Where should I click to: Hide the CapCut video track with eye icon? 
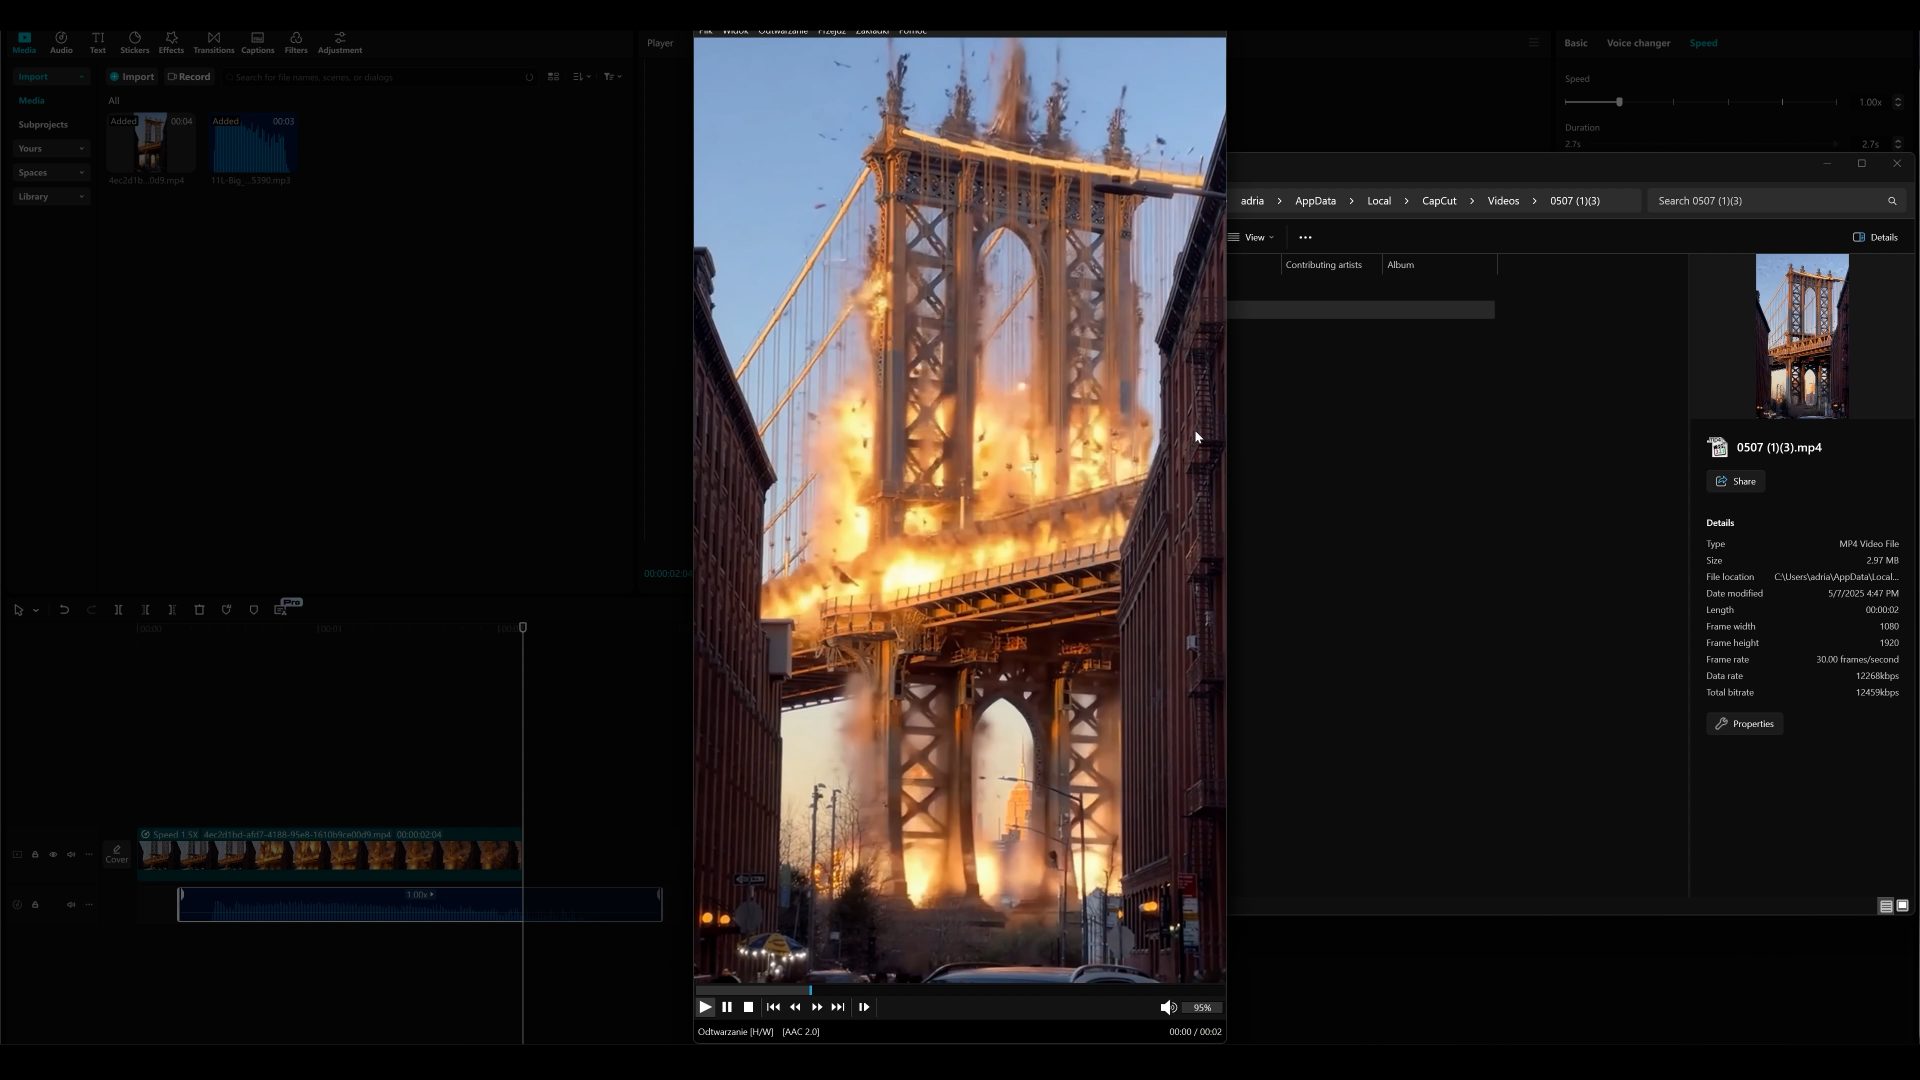click(53, 855)
